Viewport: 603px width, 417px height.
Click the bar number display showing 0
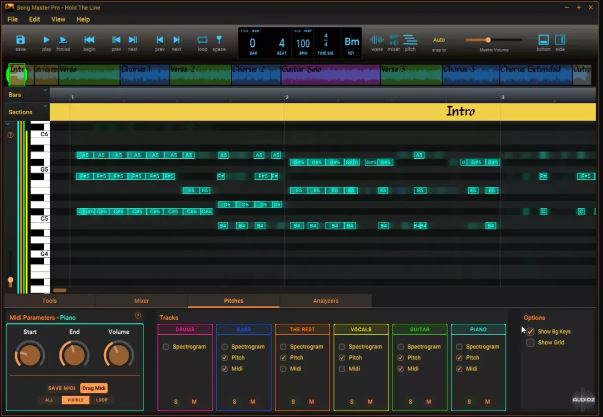pos(252,43)
